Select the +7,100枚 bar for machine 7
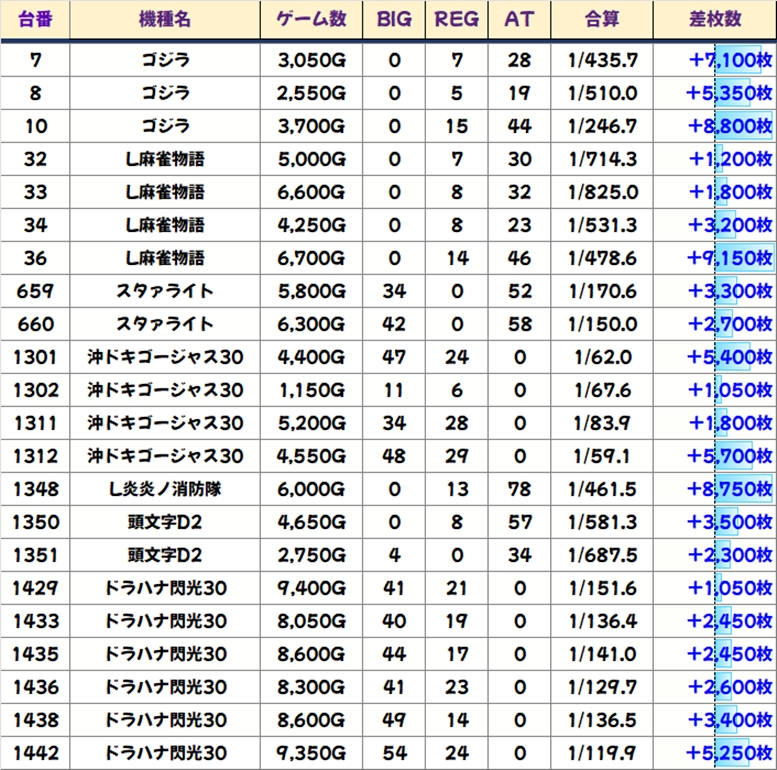Screen dimensions: 777x770 pos(738,60)
